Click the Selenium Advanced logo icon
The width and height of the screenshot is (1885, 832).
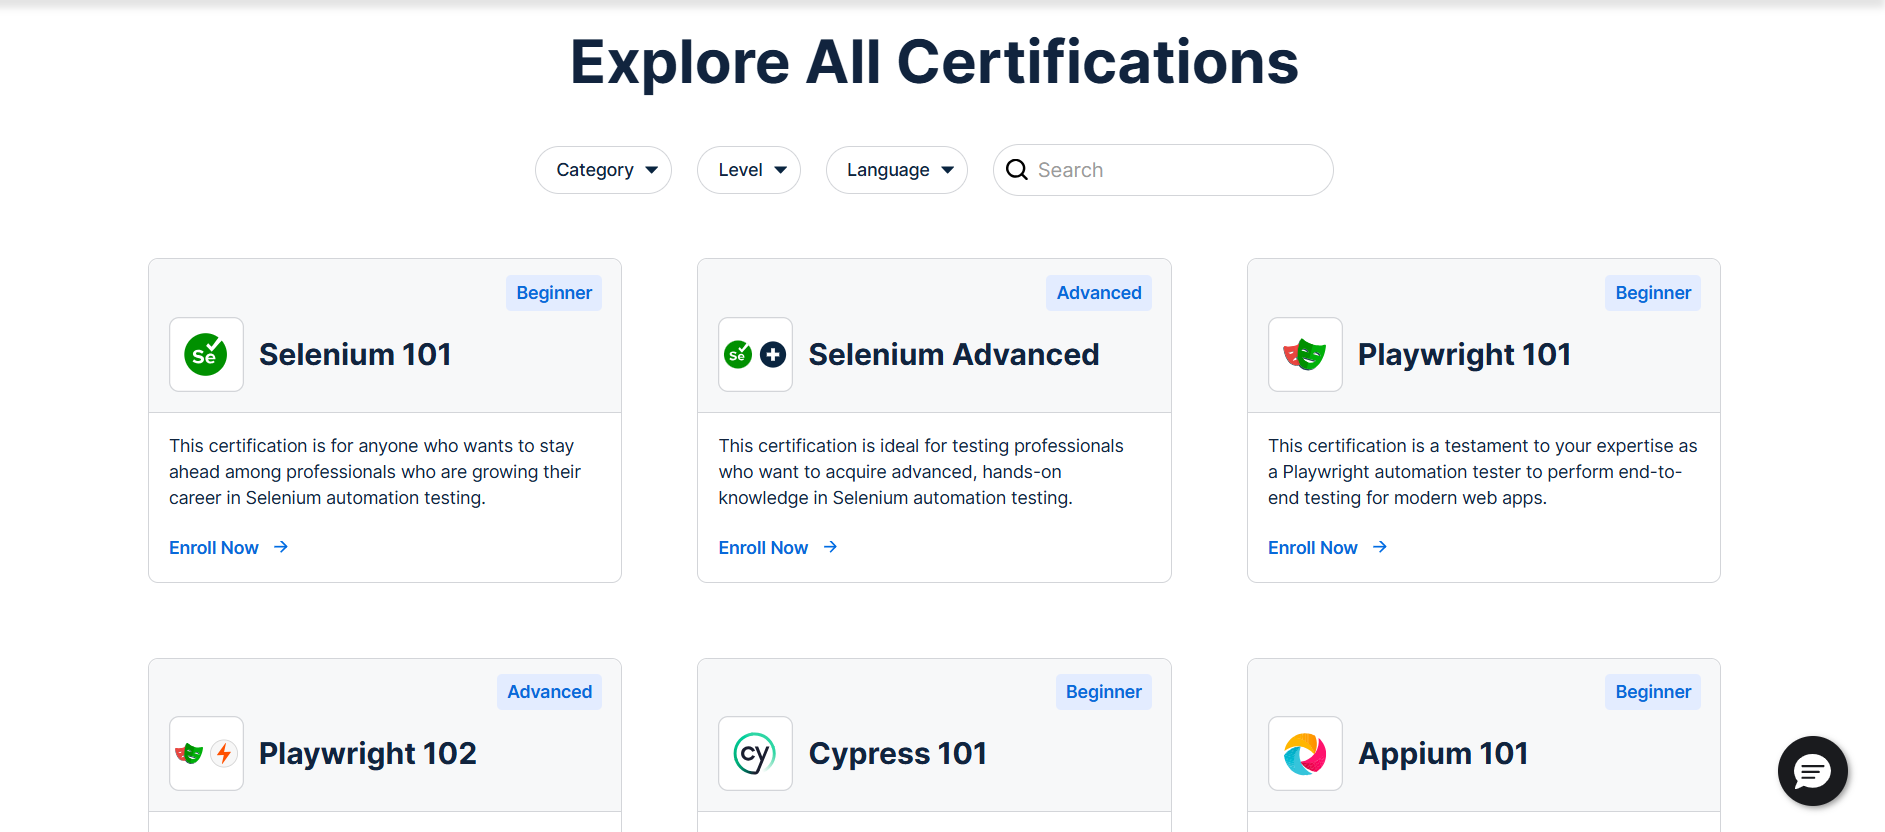[755, 354]
